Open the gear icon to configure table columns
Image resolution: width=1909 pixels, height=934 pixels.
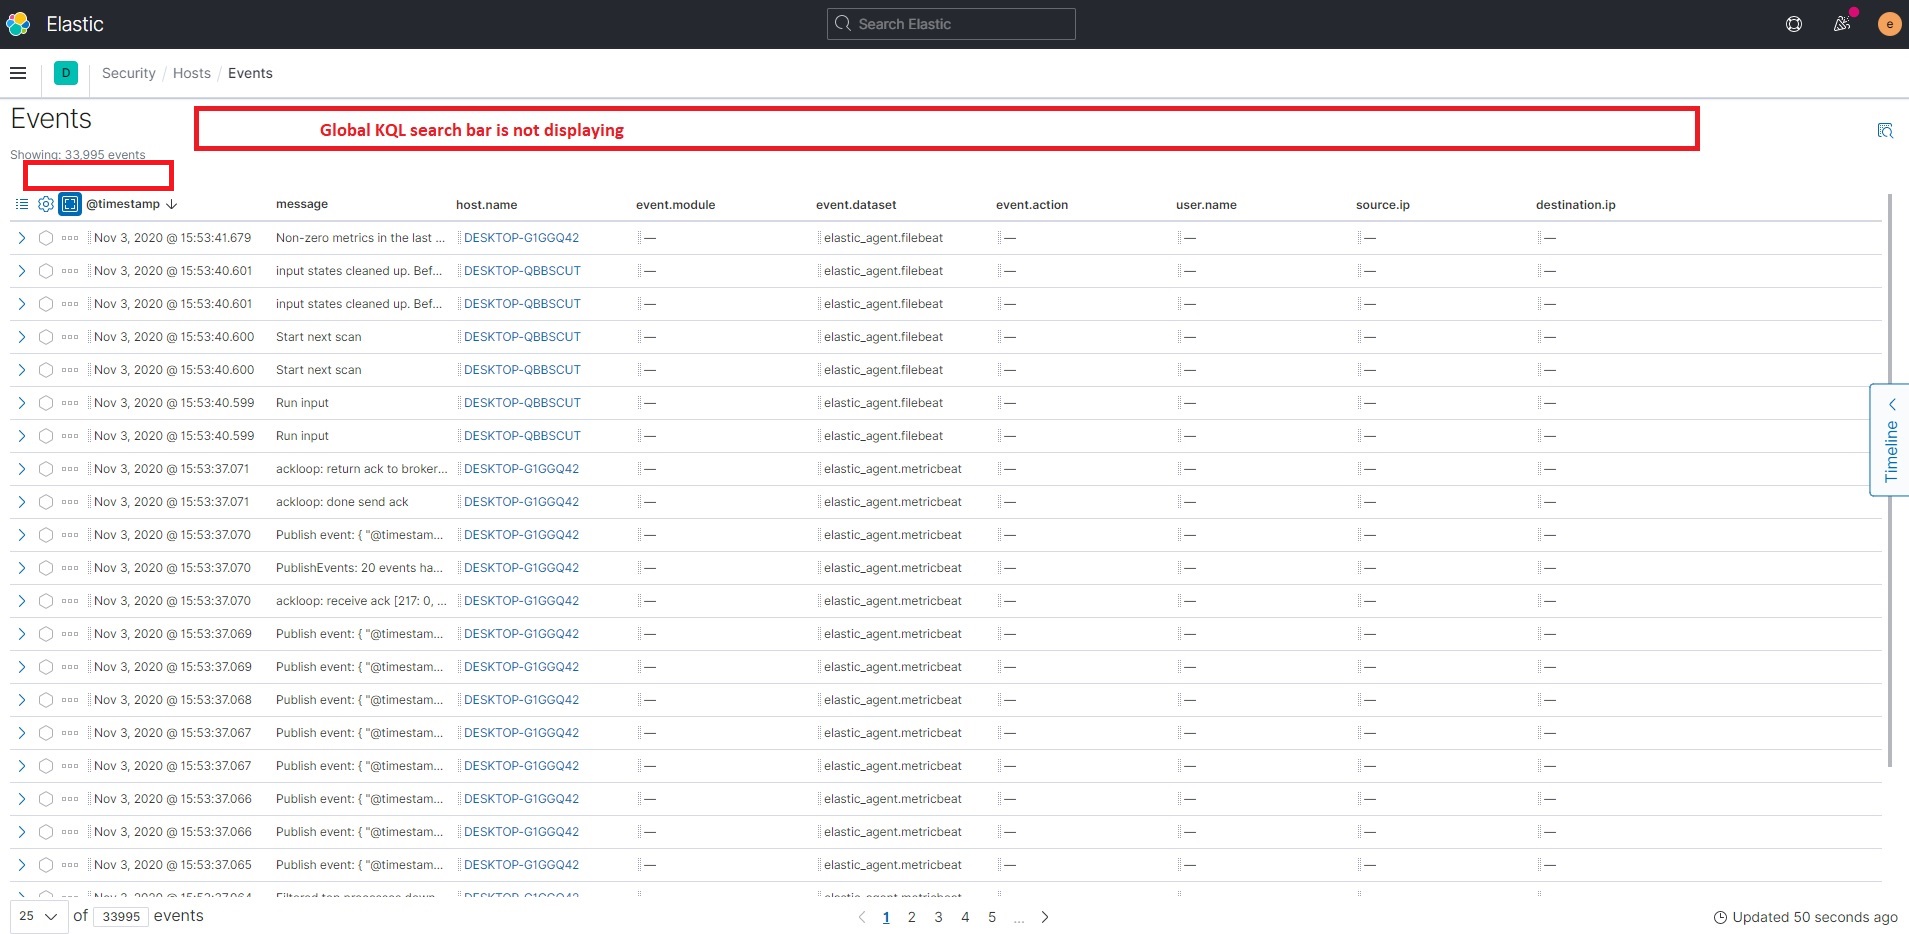pos(45,204)
